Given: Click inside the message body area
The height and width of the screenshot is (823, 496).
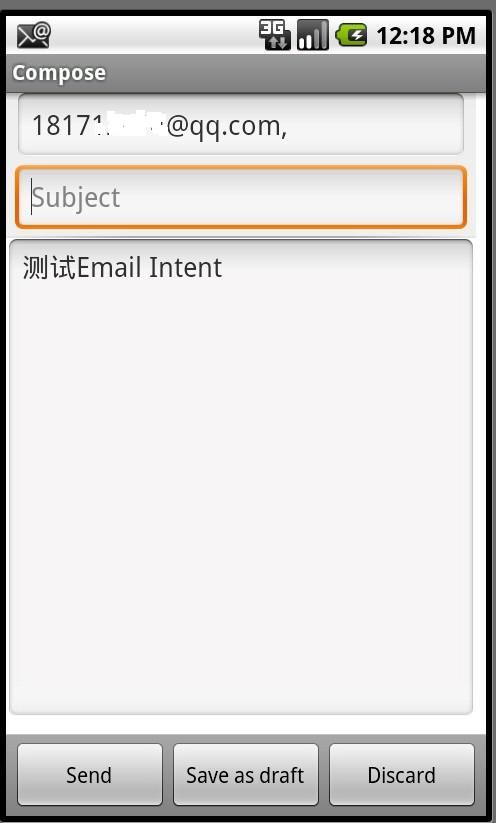Looking at the screenshot, I should pos(241,477).
